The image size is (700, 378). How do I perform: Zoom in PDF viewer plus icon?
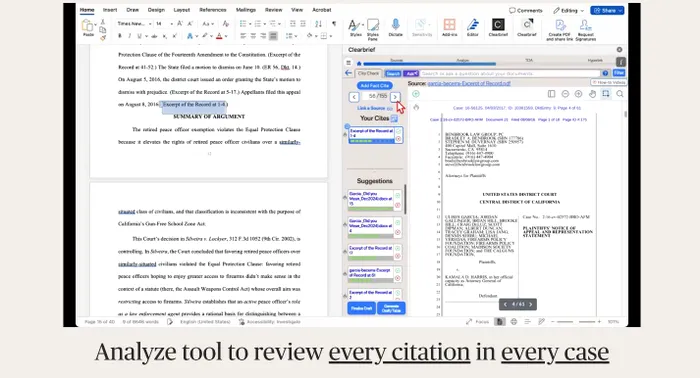pos(578,94)
